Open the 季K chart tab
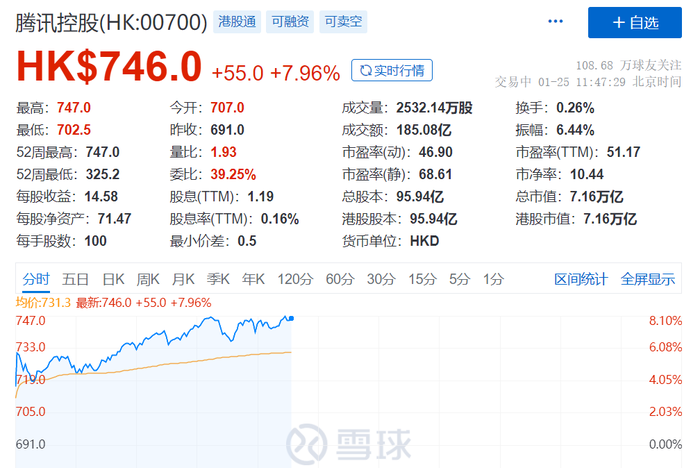 tap(218, 279)
